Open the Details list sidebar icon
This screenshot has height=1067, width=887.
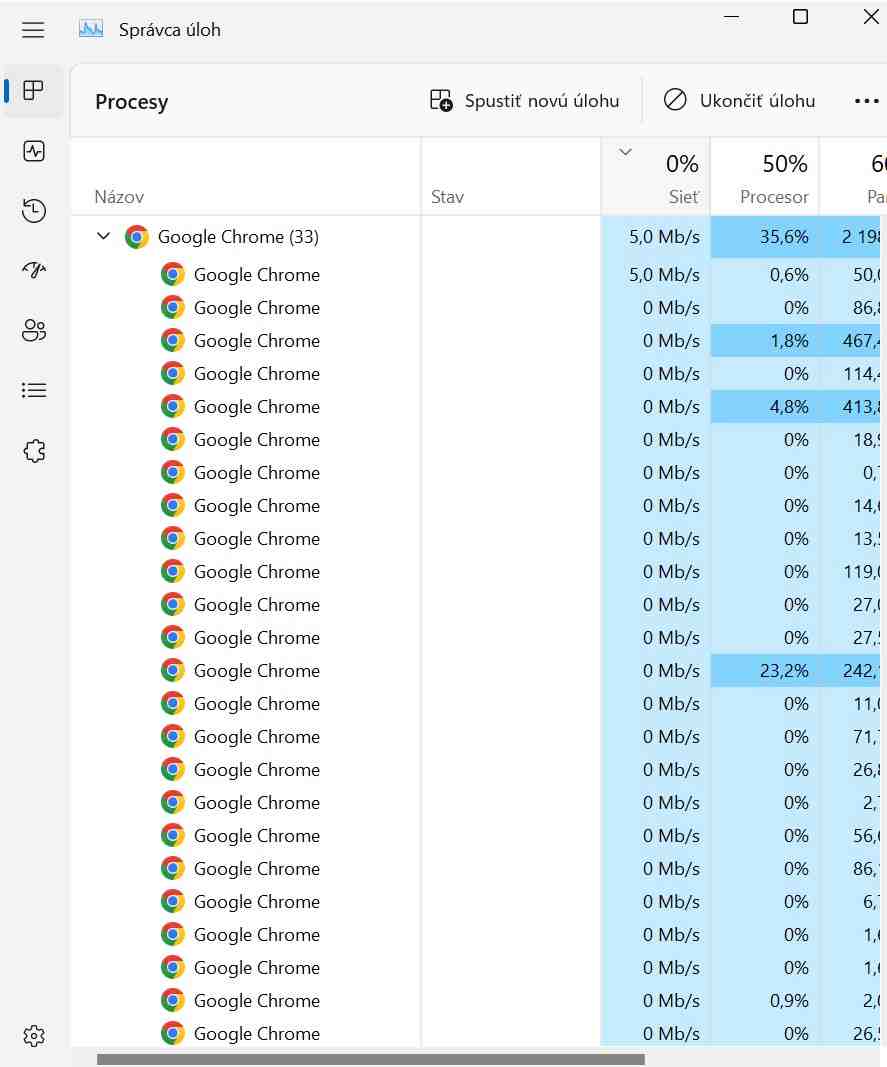tap(33, 391)
